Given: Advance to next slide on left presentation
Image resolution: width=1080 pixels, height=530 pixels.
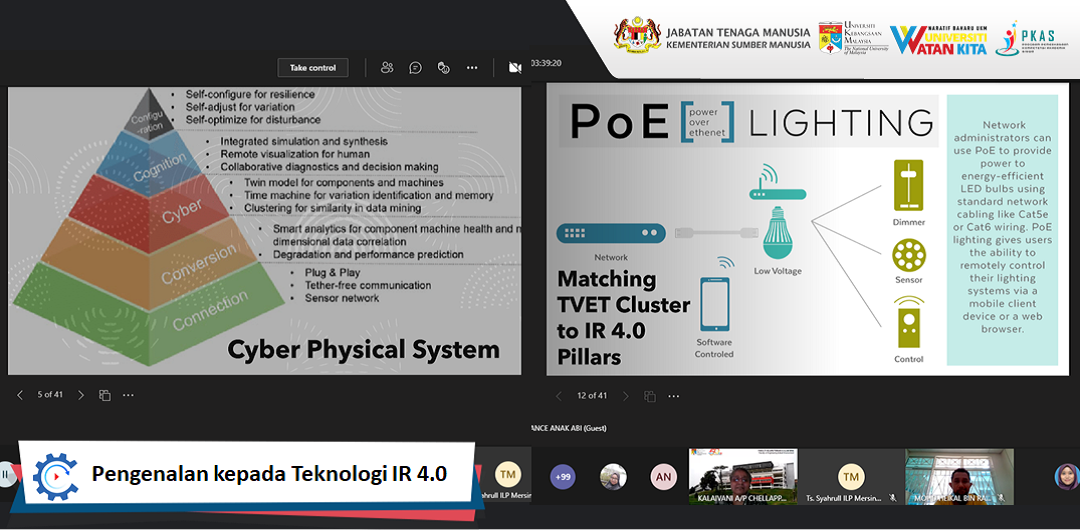Looking at the screenshot, I should [x=81, y=395].
